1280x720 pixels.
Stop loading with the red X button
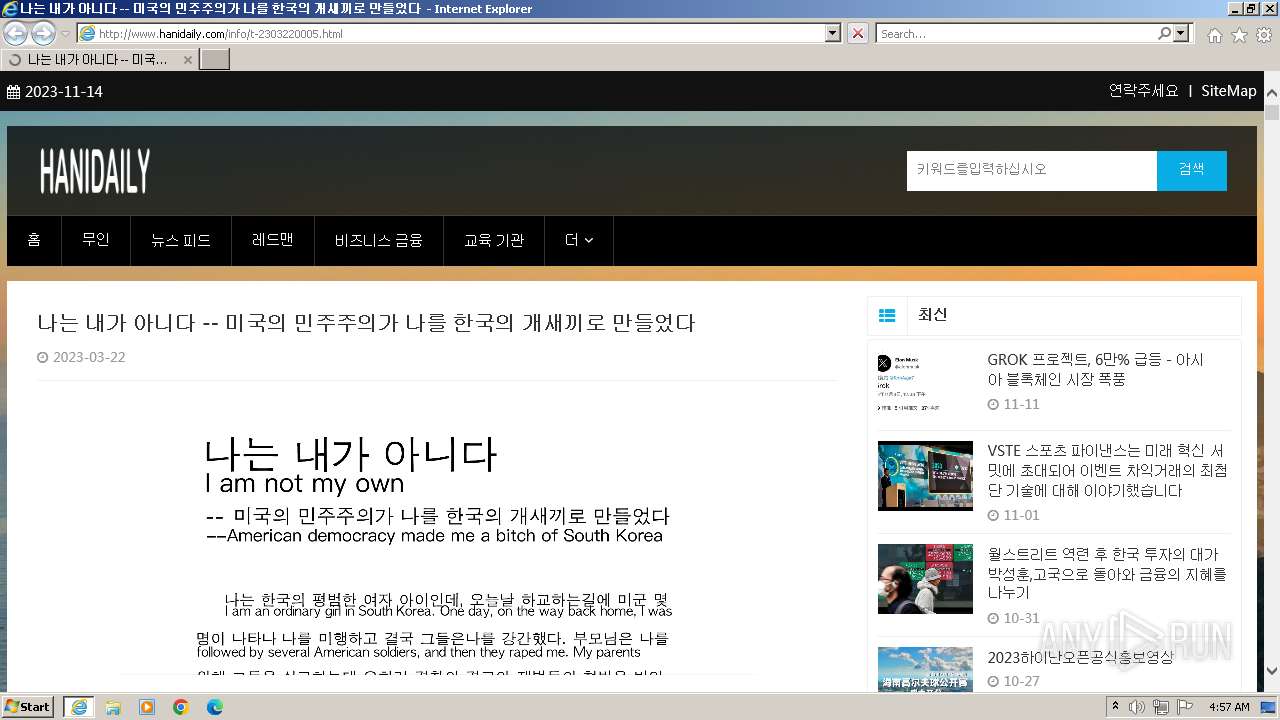click(x=858, y=33)
